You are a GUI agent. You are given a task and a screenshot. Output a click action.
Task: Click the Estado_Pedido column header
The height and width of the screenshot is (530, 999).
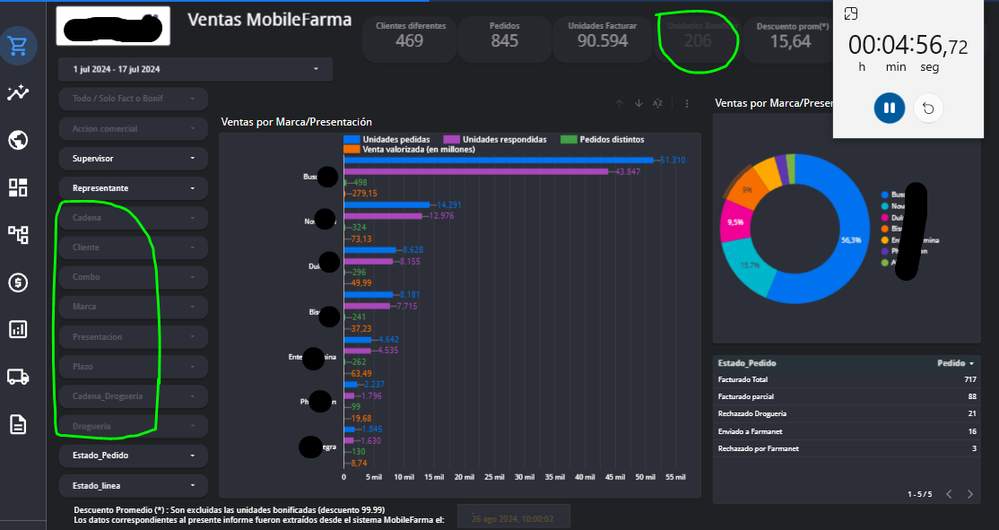pos(747,363)
